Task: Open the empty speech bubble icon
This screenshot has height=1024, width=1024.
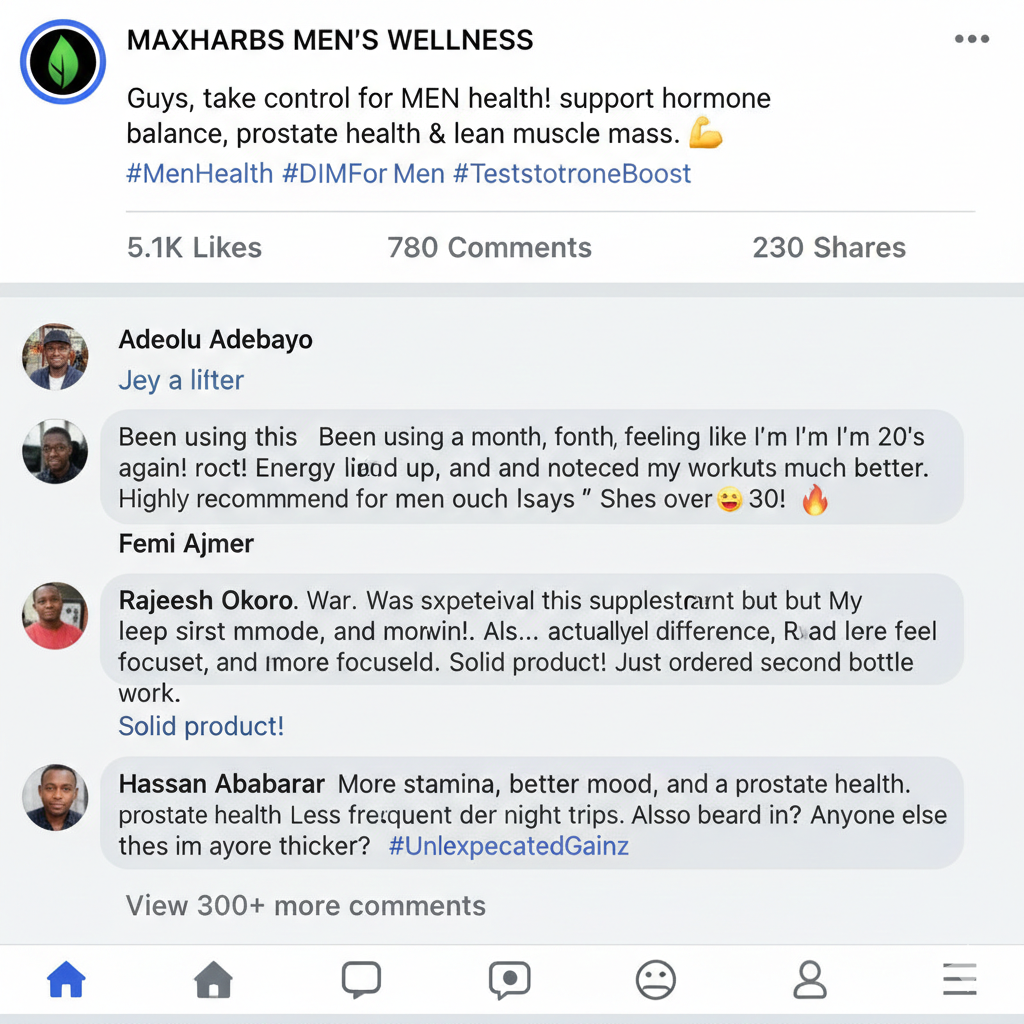Action: click(x=361, y=980)
